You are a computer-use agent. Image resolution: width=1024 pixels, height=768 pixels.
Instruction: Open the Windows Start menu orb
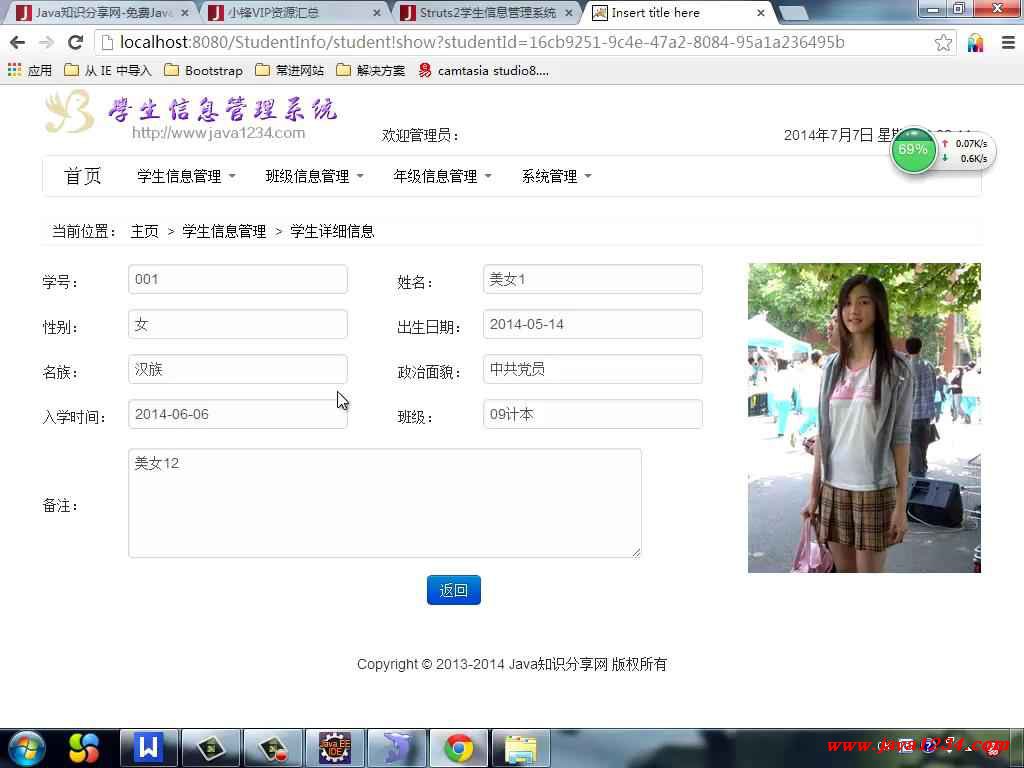click(x=25, y=748)
